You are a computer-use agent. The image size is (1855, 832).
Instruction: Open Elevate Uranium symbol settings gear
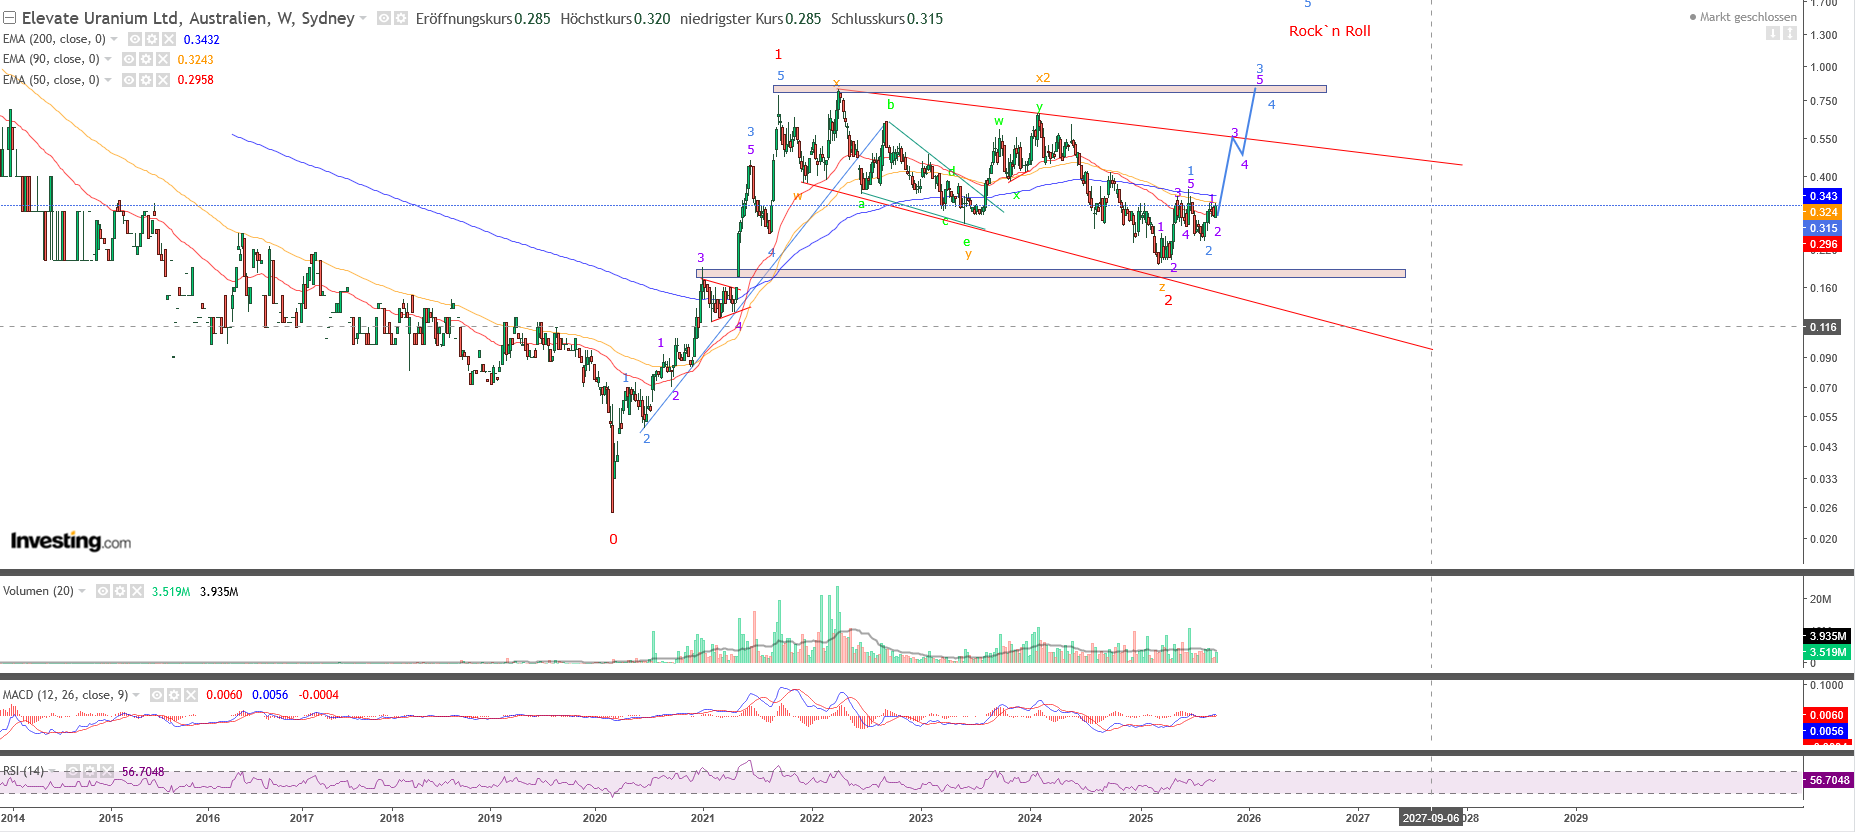pos(400,18)
